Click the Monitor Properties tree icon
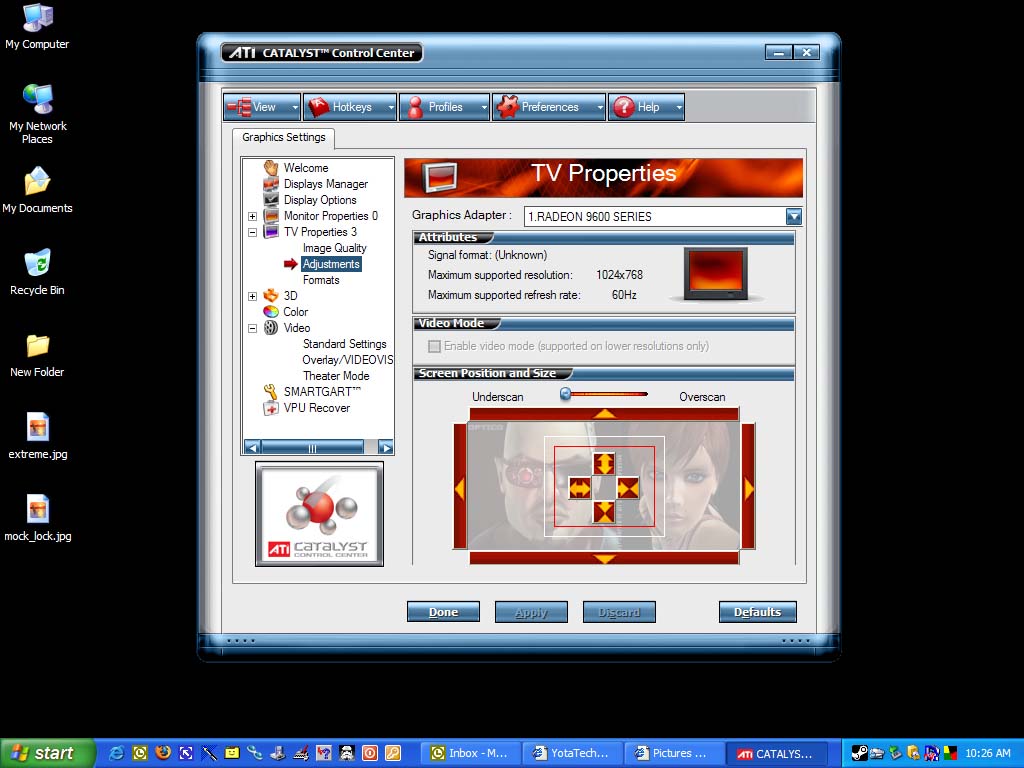Viewport: 1024px width, 768px height. point(270,216)
